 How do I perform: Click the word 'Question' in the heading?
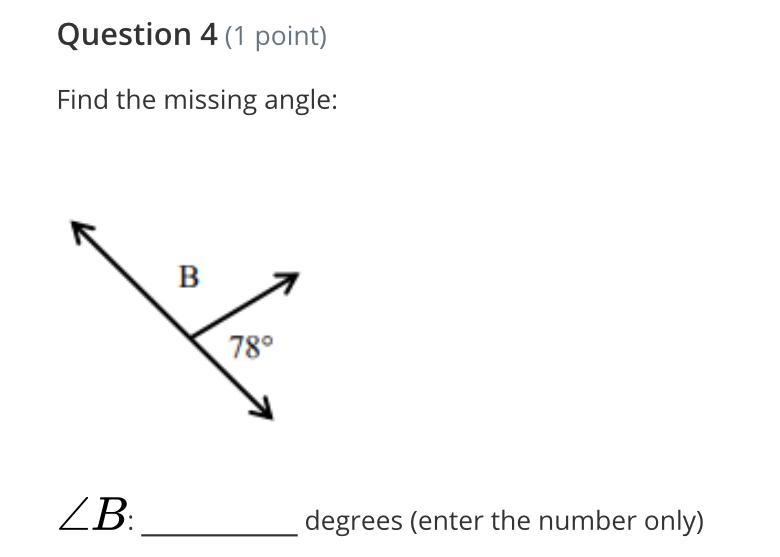pyautogui.click(x=112, y=35)
